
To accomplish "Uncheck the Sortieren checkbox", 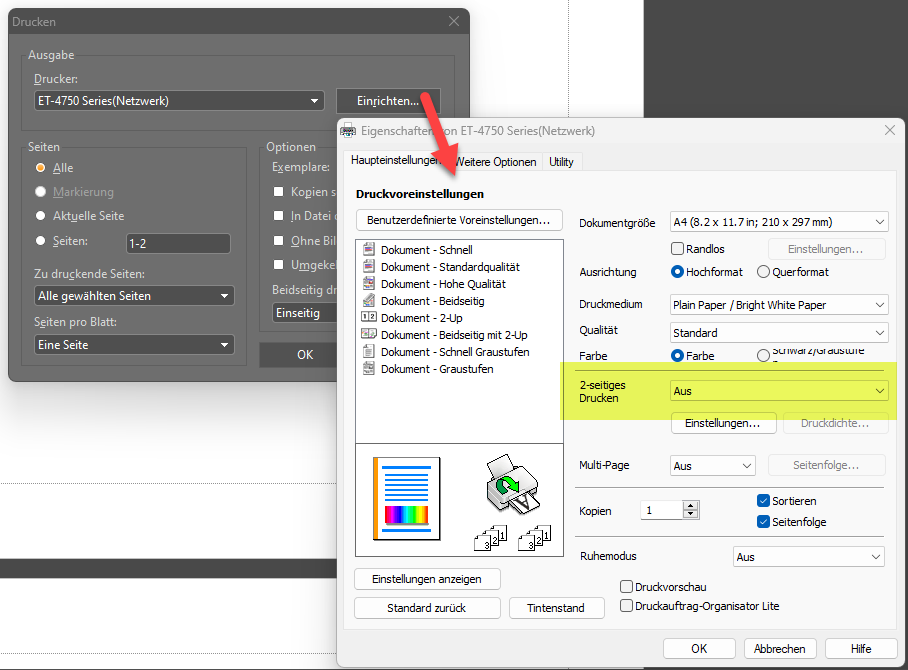I will (x=764, y=501).
